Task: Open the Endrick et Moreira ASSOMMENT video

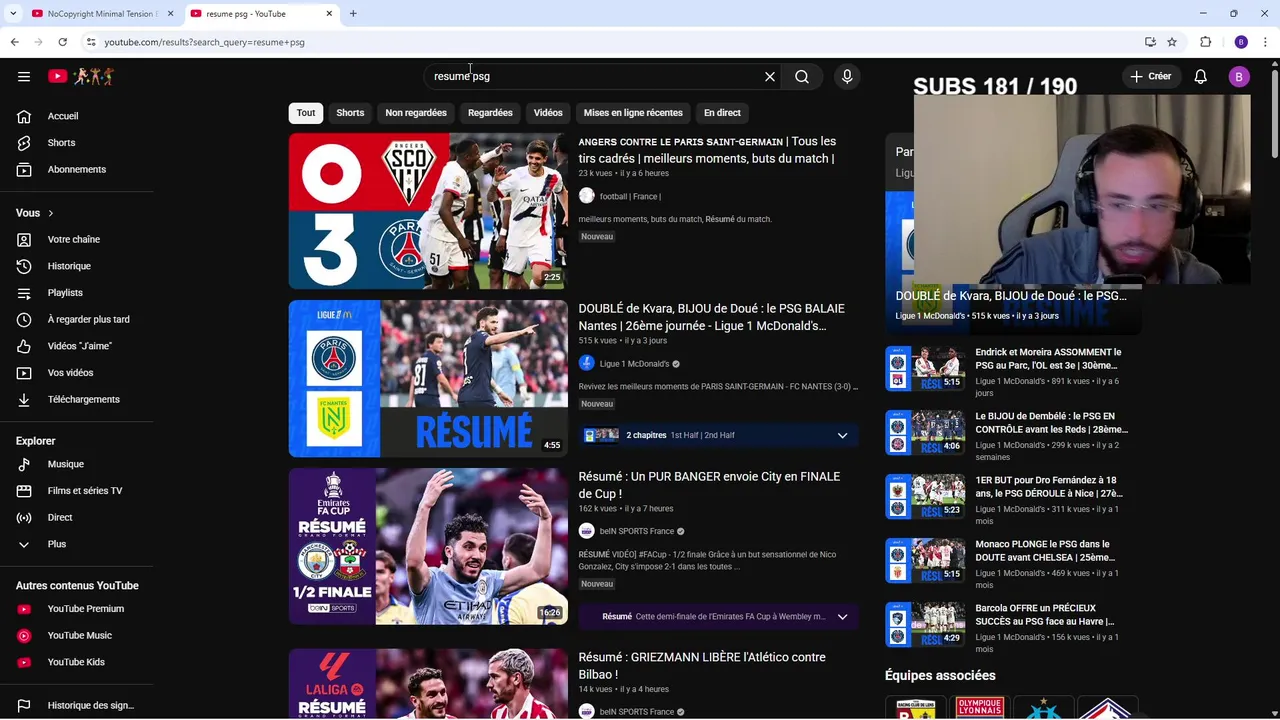Action: 1048,359
